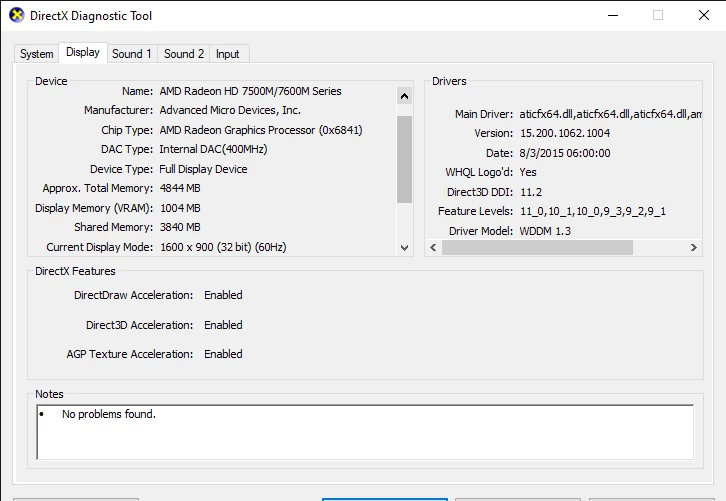Screen dimensions: 726x501
Task: Click Direct3D DDI value '11.2'
Action: click(531, 192)
